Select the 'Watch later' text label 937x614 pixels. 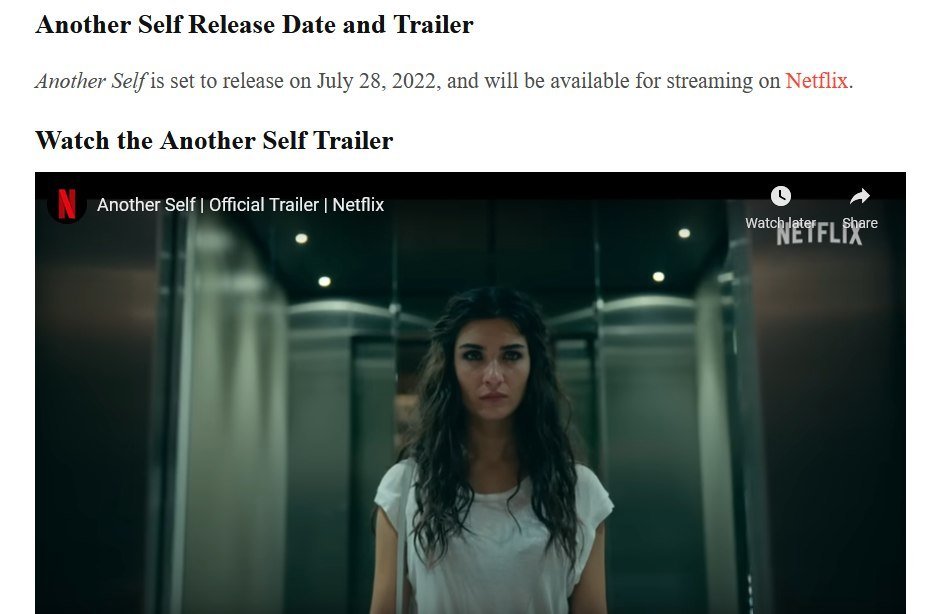click(x=780, y=223)
